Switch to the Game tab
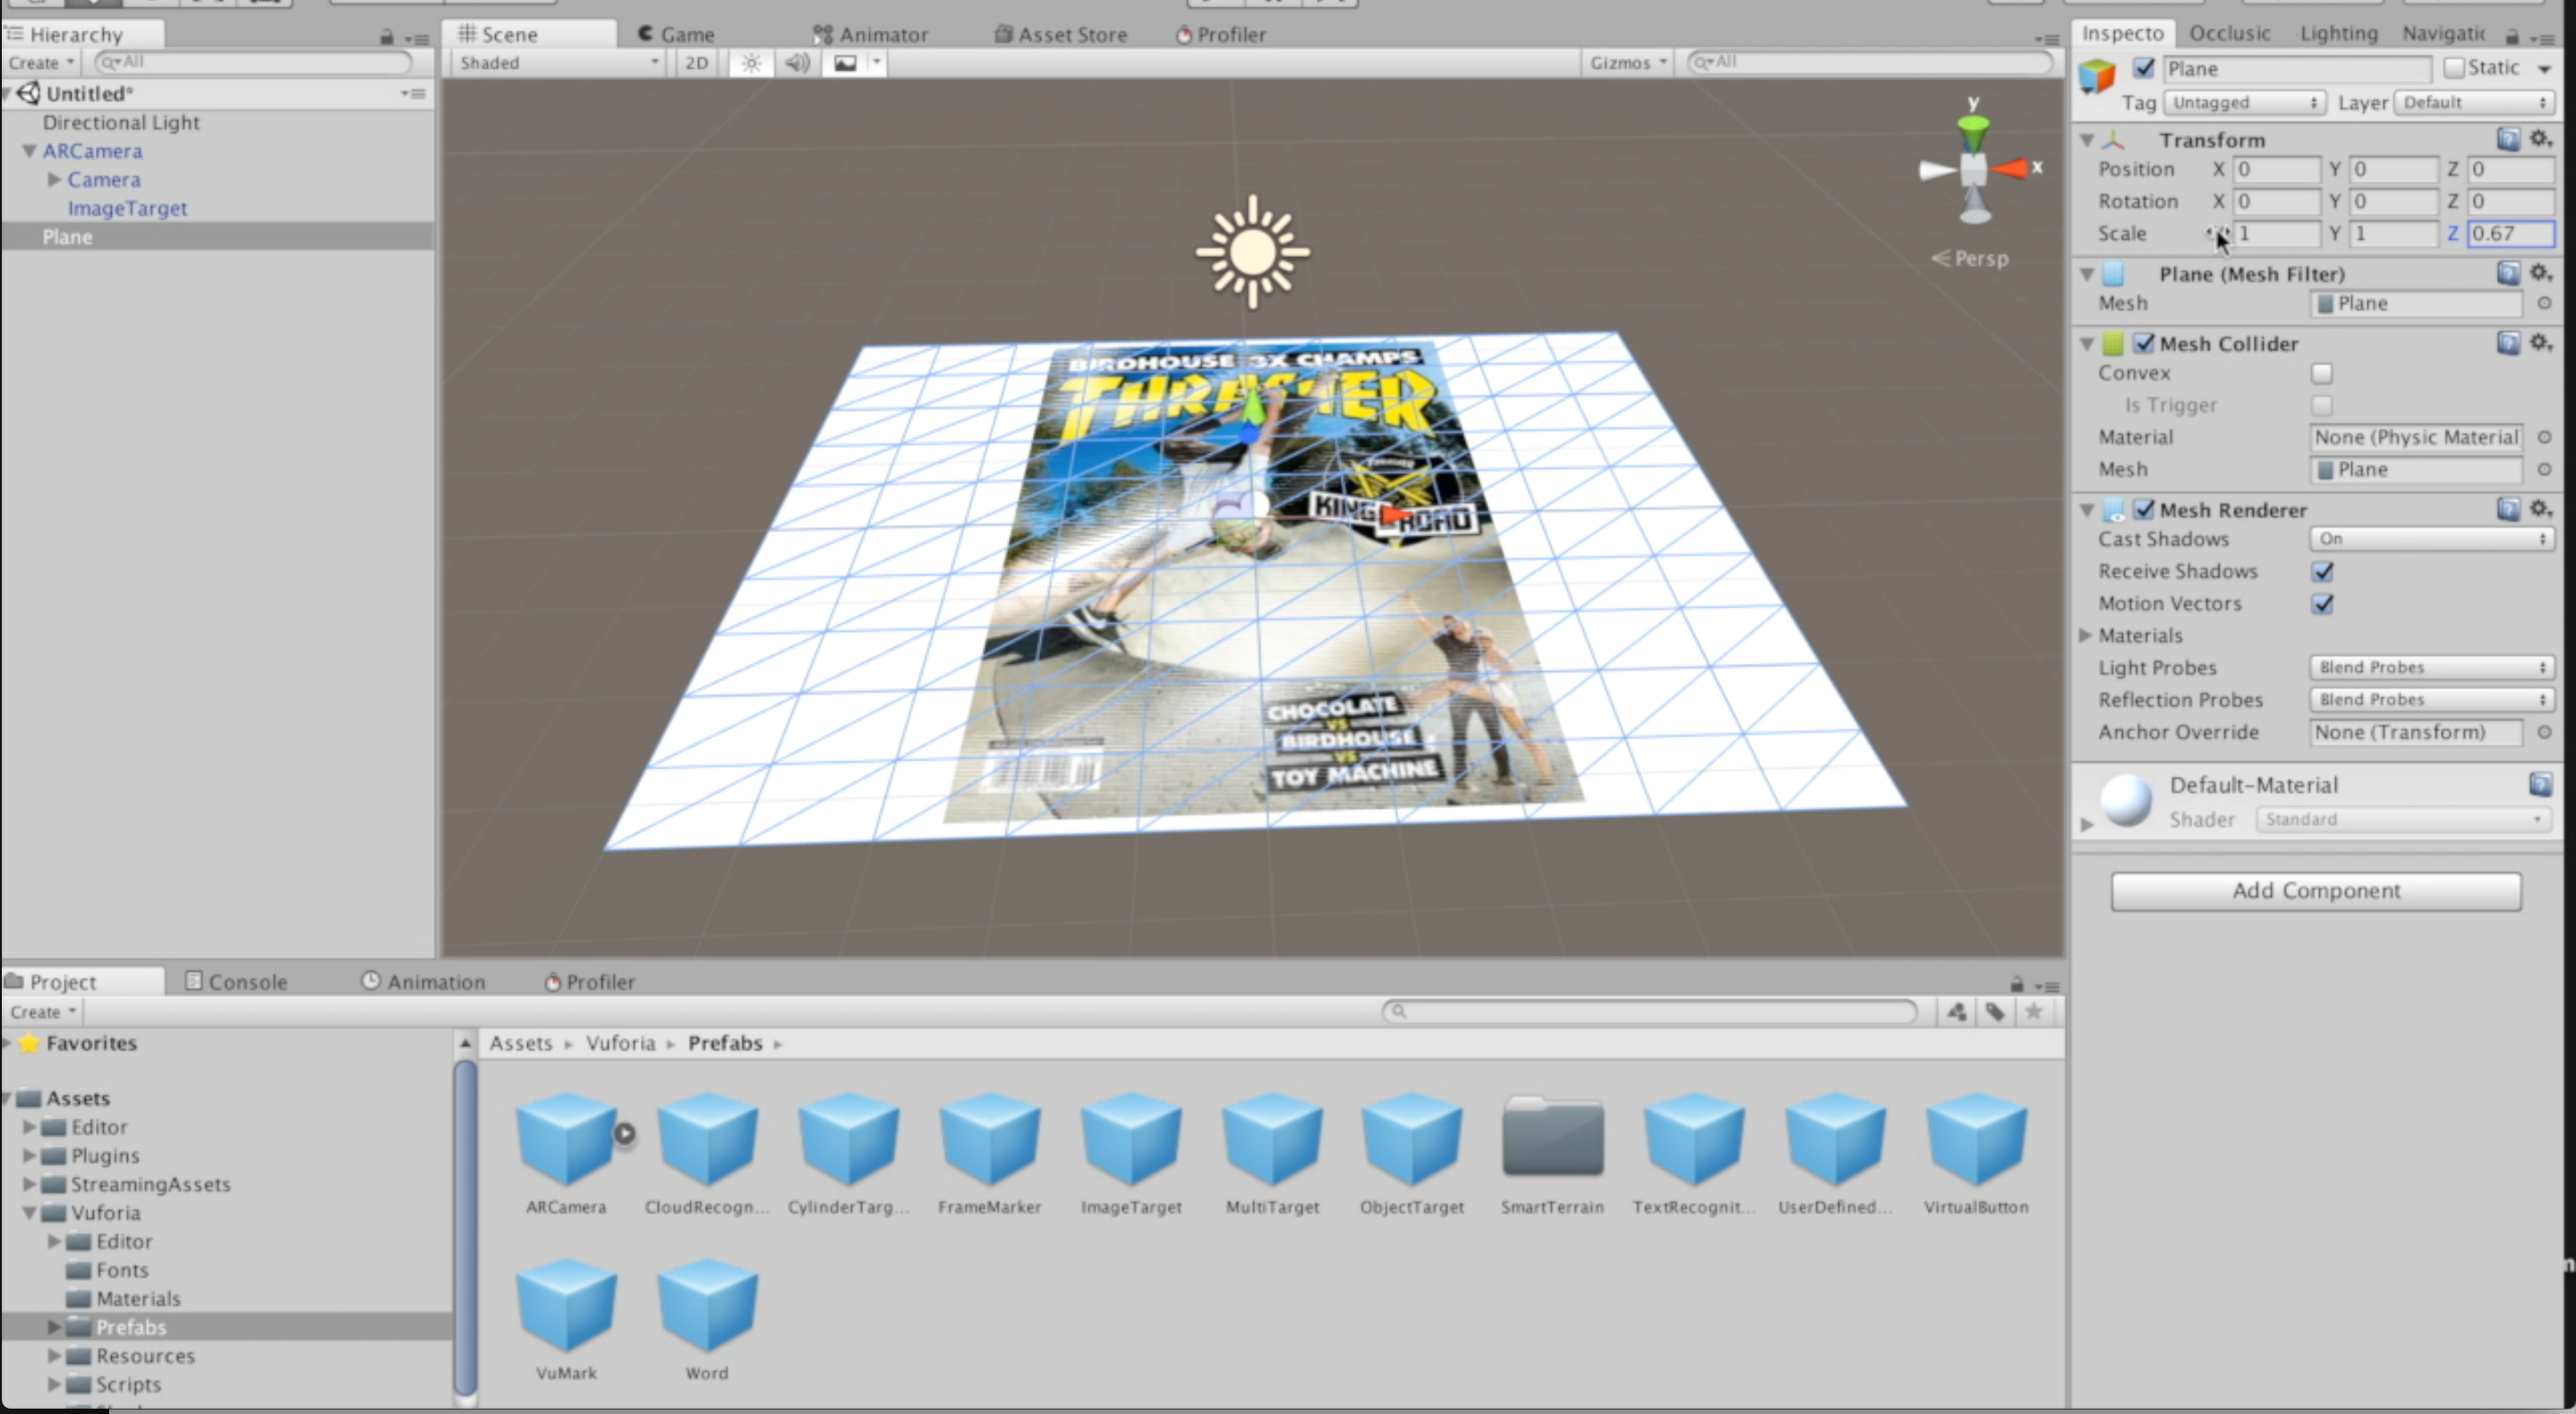Viewport: 2576px width, 1414px height. click(676, 33)
